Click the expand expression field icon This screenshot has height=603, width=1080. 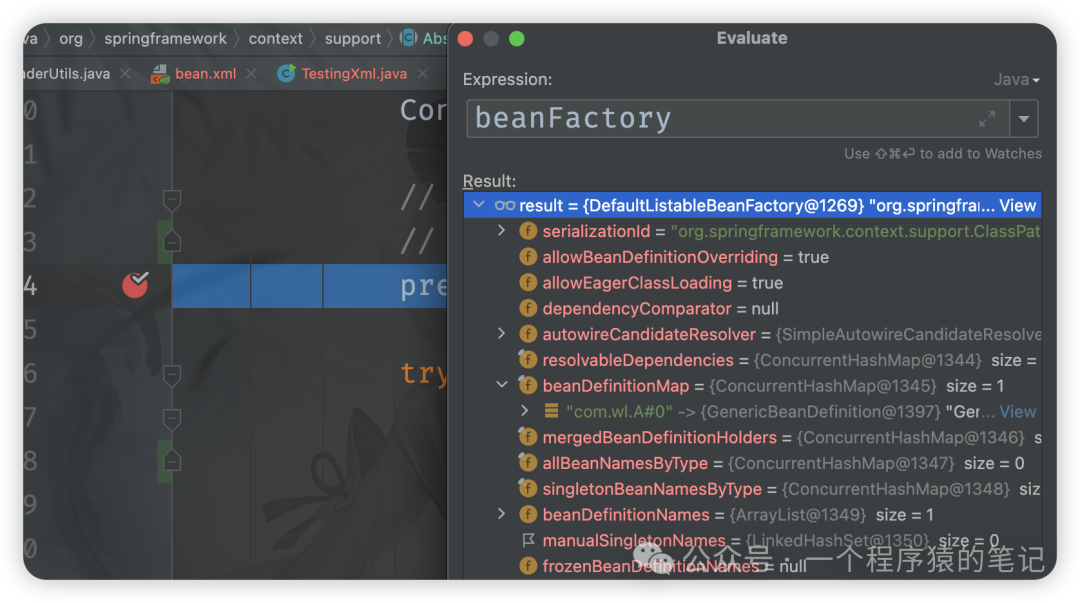[x=987, y=119]
